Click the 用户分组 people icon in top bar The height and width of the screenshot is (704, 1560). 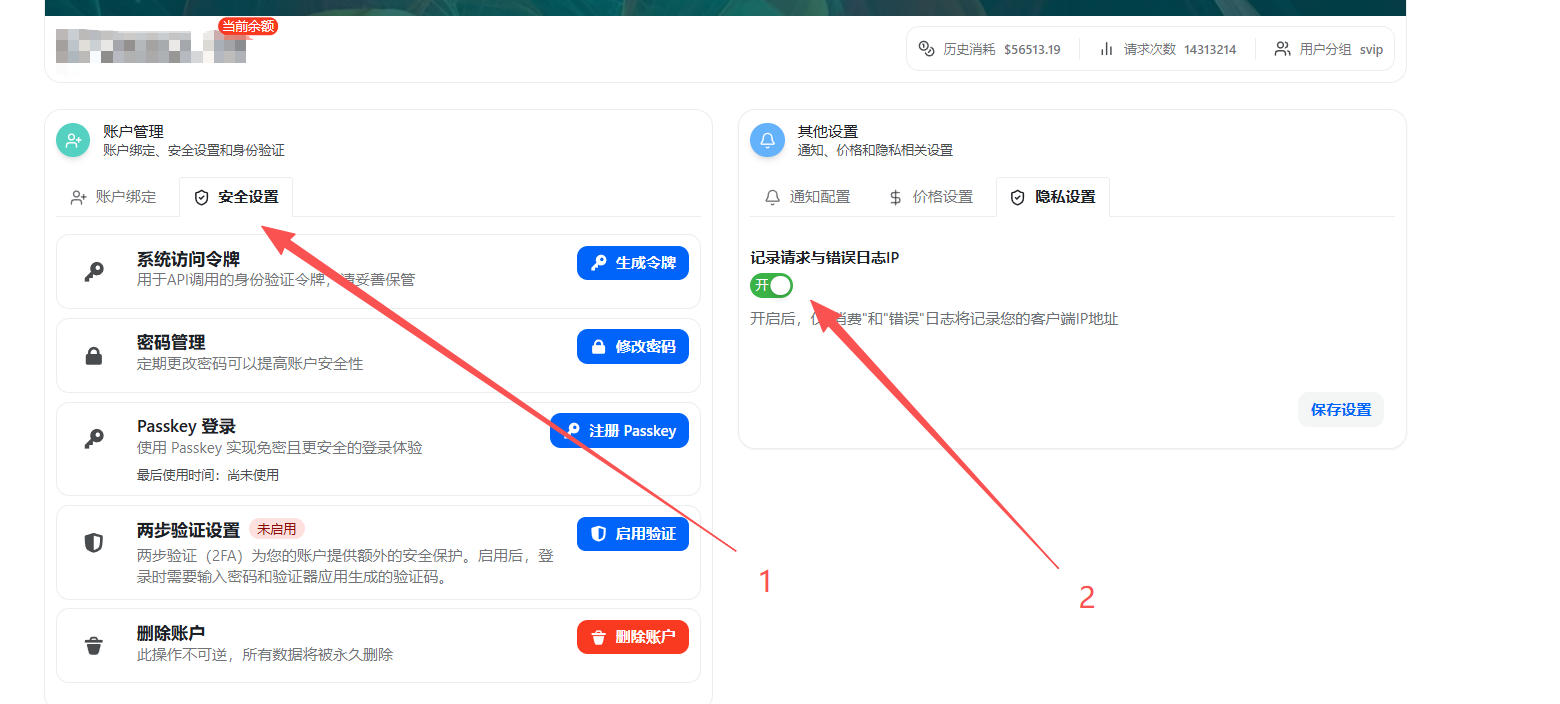(1281, 48)
